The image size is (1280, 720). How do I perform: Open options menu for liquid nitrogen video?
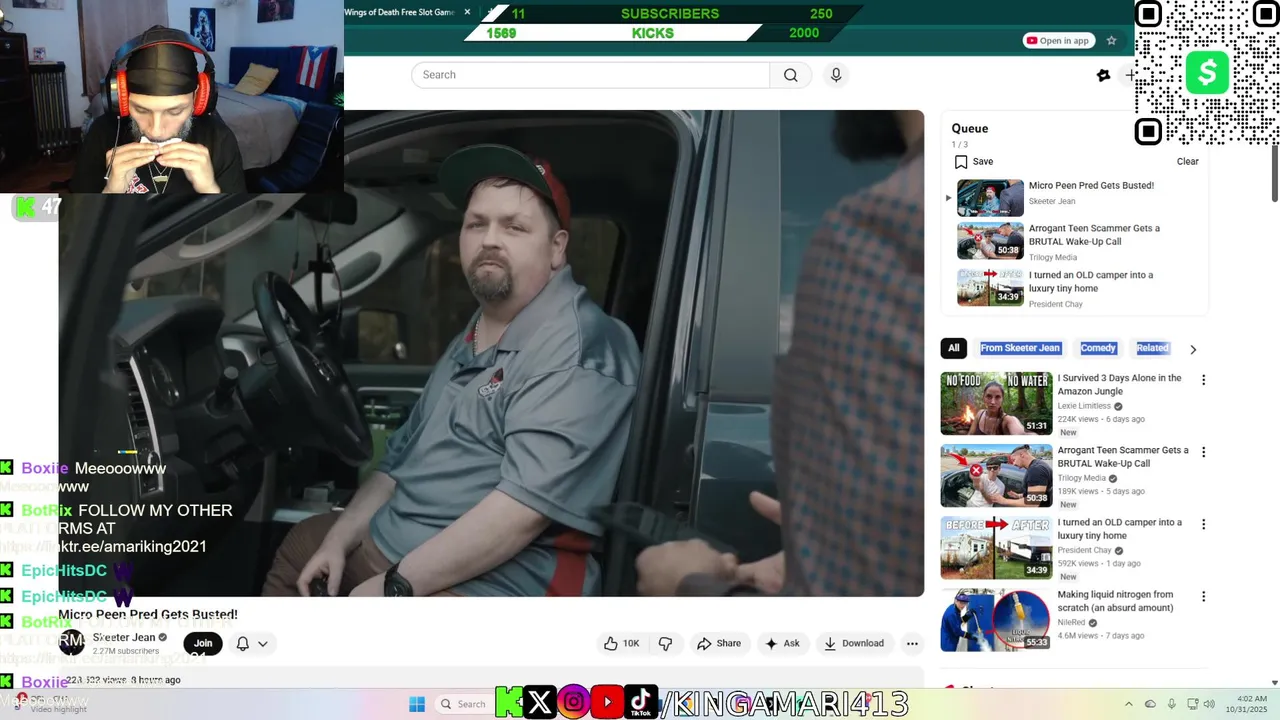click(x=1203, y=596)
